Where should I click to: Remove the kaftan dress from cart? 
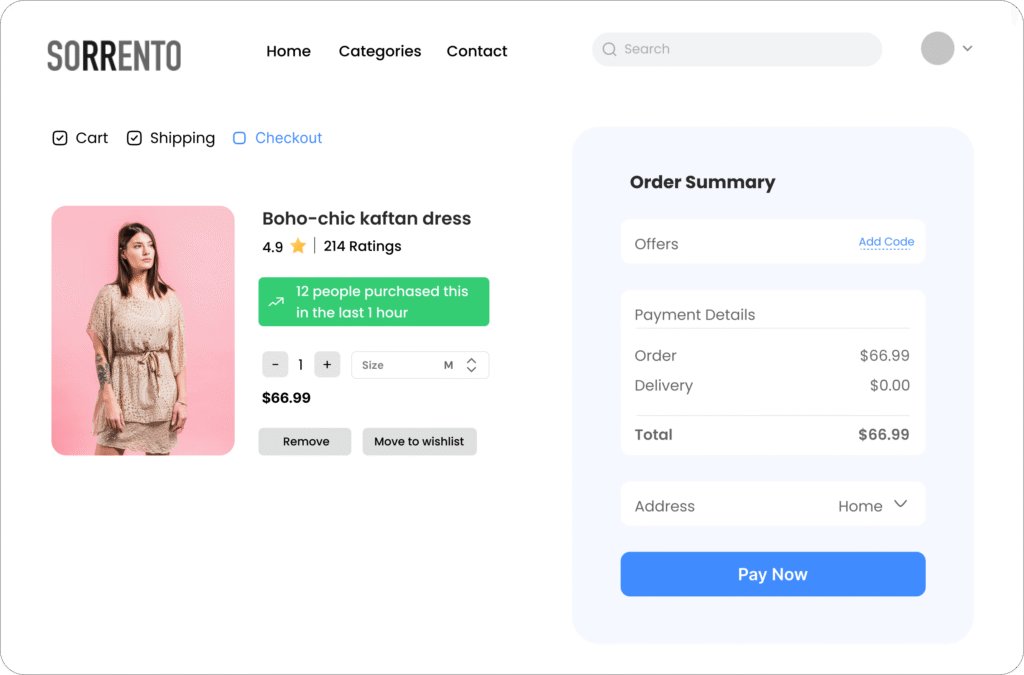click(305, 441)
